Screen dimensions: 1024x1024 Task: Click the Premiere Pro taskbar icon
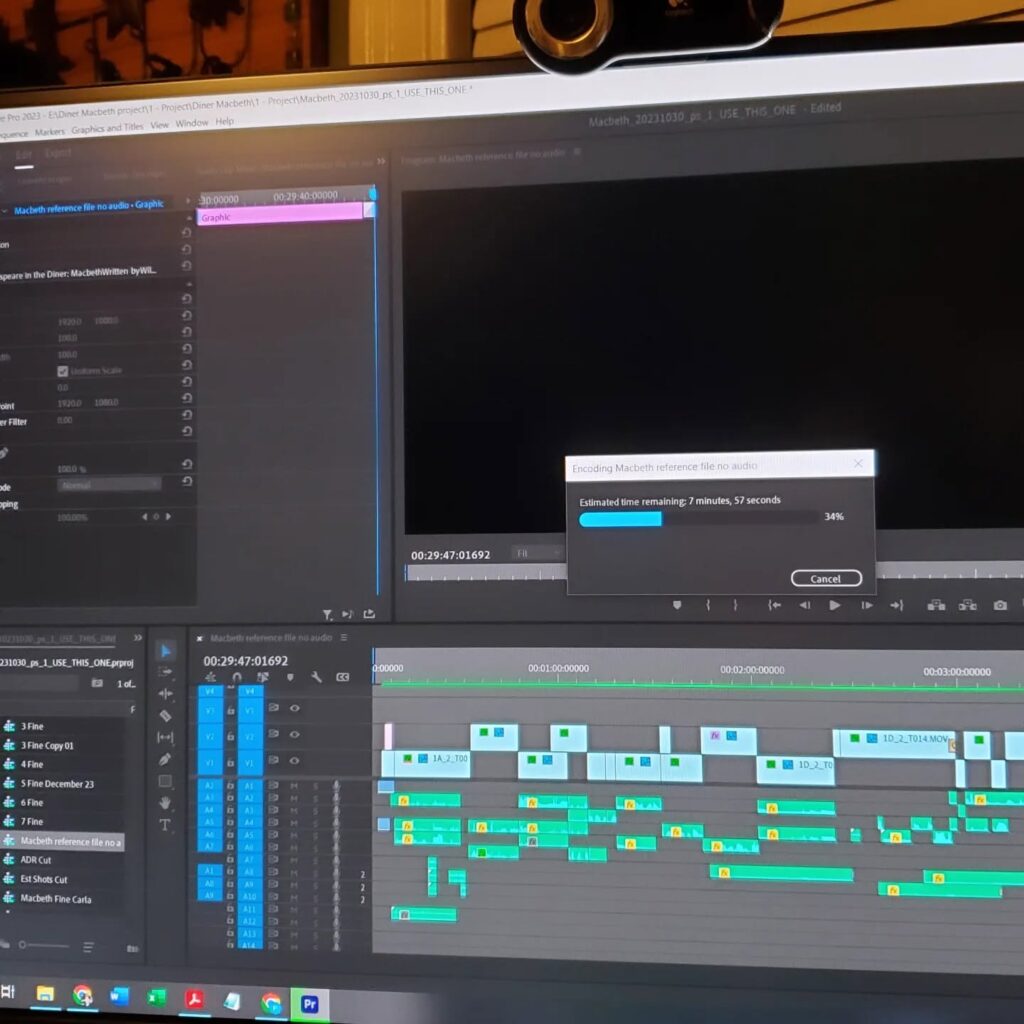pos(310,1003)
